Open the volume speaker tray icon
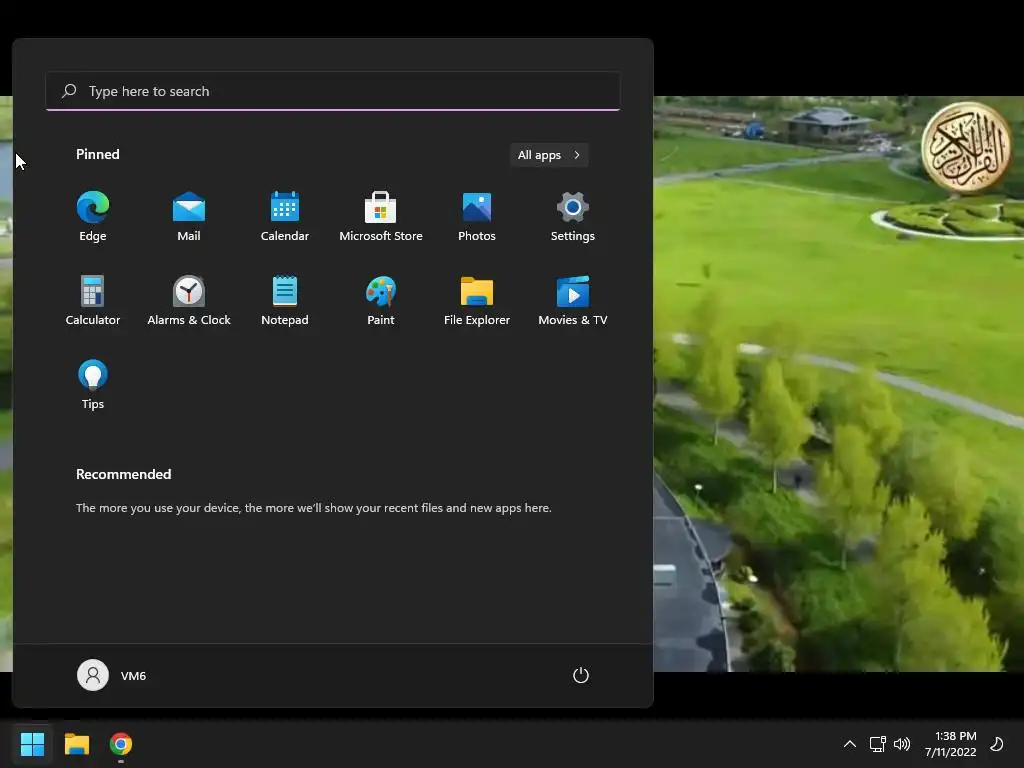 (902, 744)
